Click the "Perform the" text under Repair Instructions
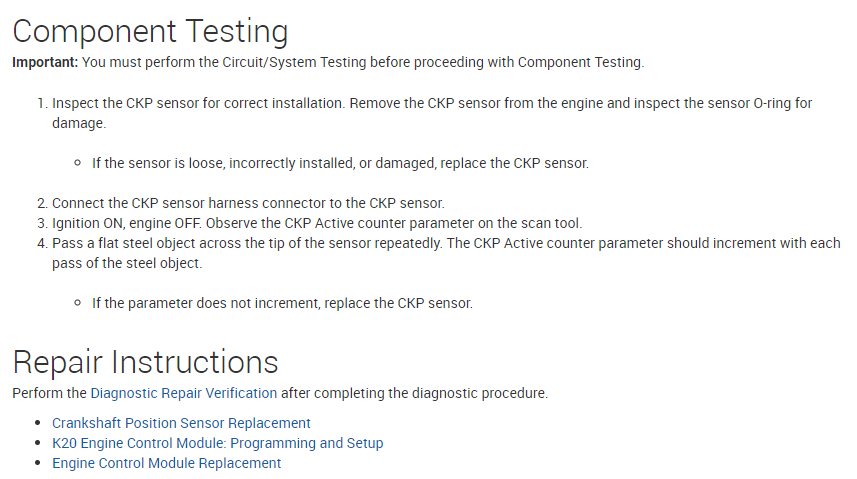Viewport: 857px width, 479px height. (x=49, y=393)
